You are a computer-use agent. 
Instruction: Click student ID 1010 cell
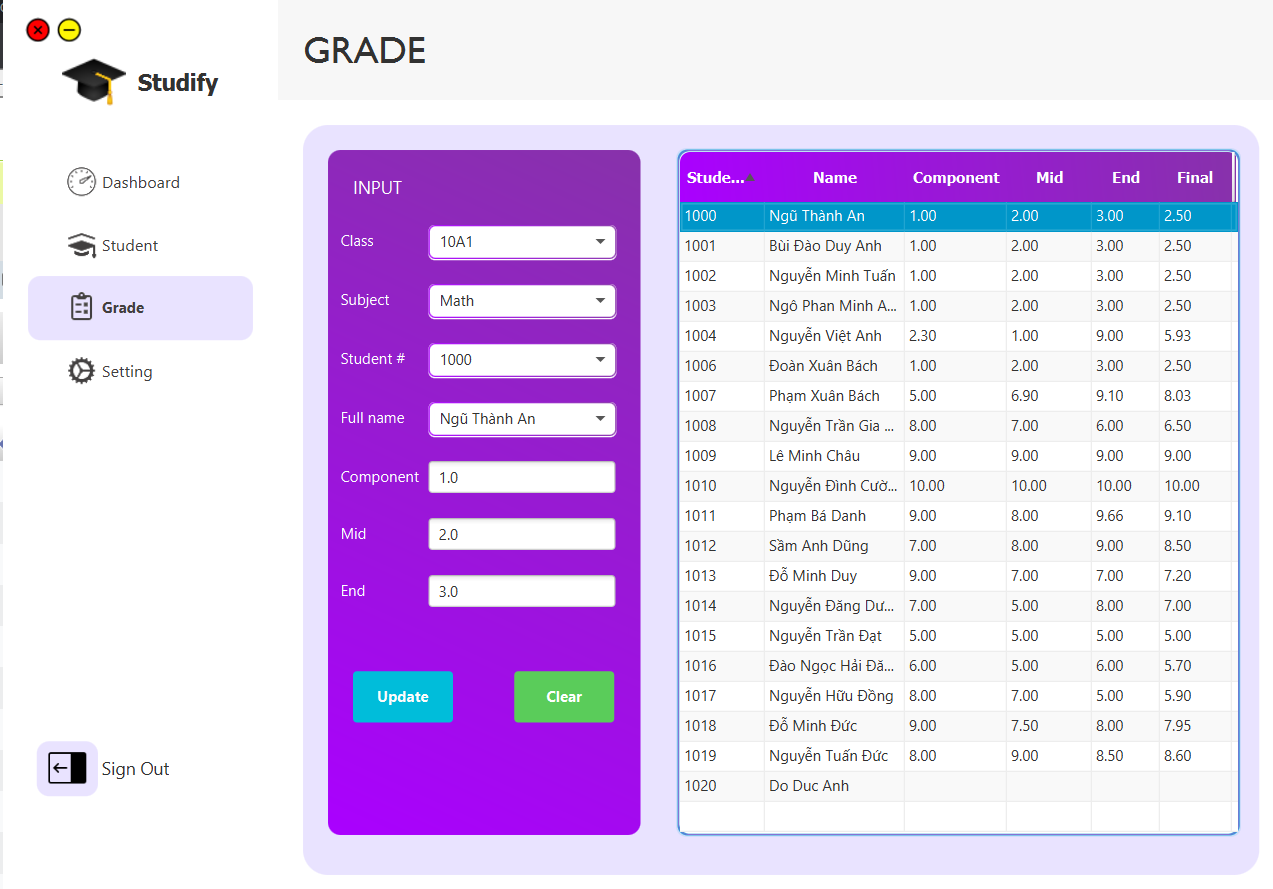(722, 486)
